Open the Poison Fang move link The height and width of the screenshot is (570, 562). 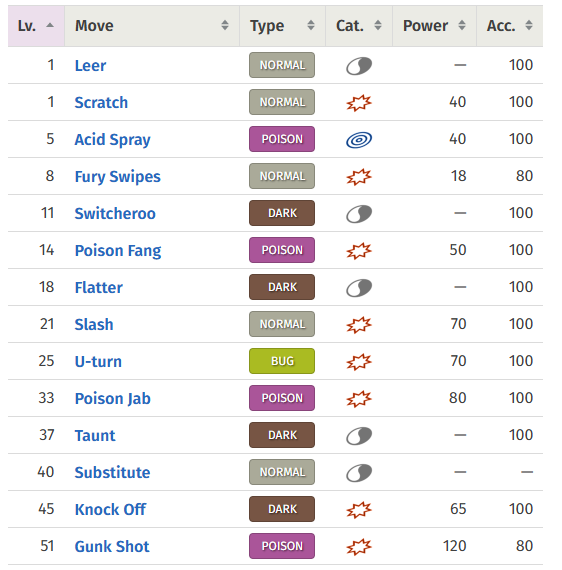[x=118, y=250]
